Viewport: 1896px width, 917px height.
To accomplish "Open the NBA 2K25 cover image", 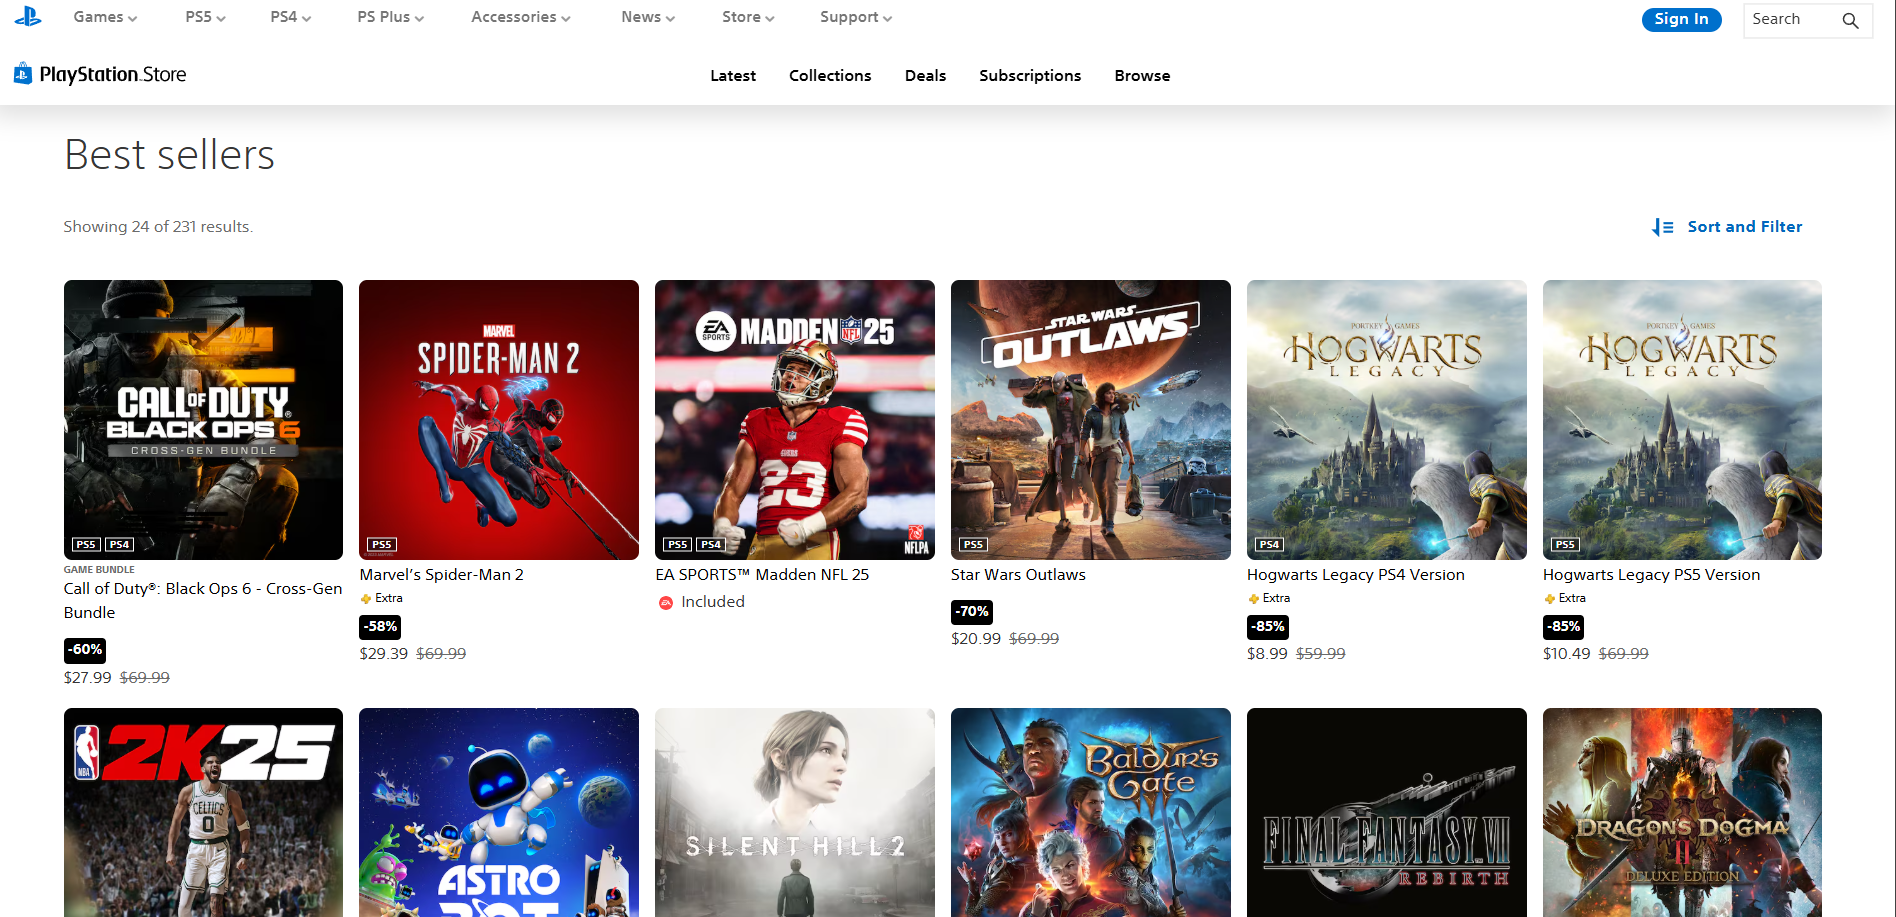I will (203, 812).
